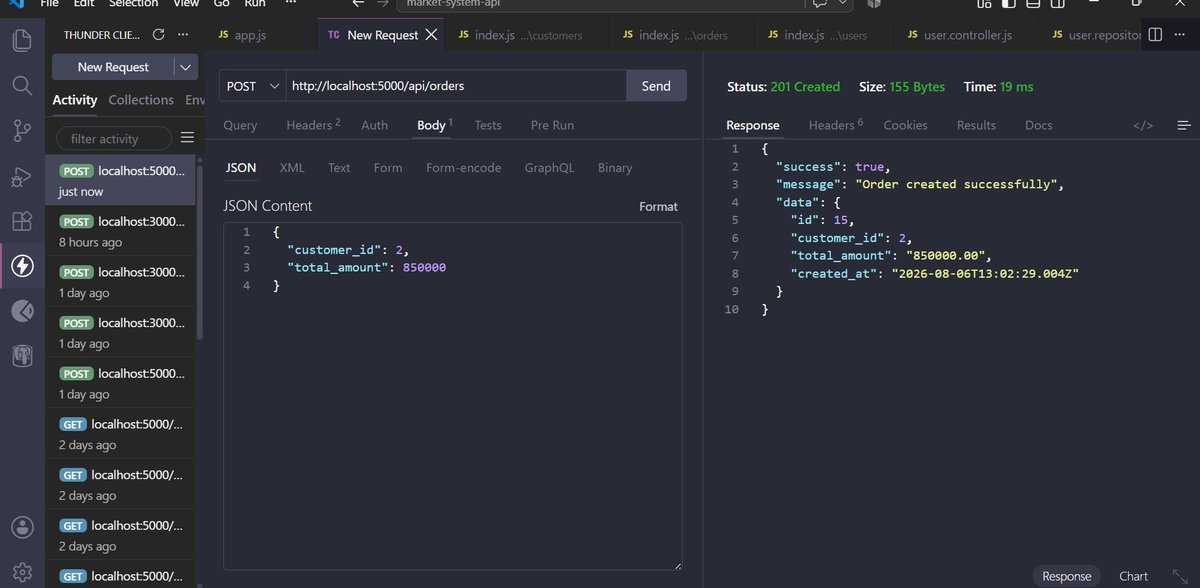The image size is (1200, 588).
Task: Open Thunder Client sidebar more actions
Action: point(182,34)
